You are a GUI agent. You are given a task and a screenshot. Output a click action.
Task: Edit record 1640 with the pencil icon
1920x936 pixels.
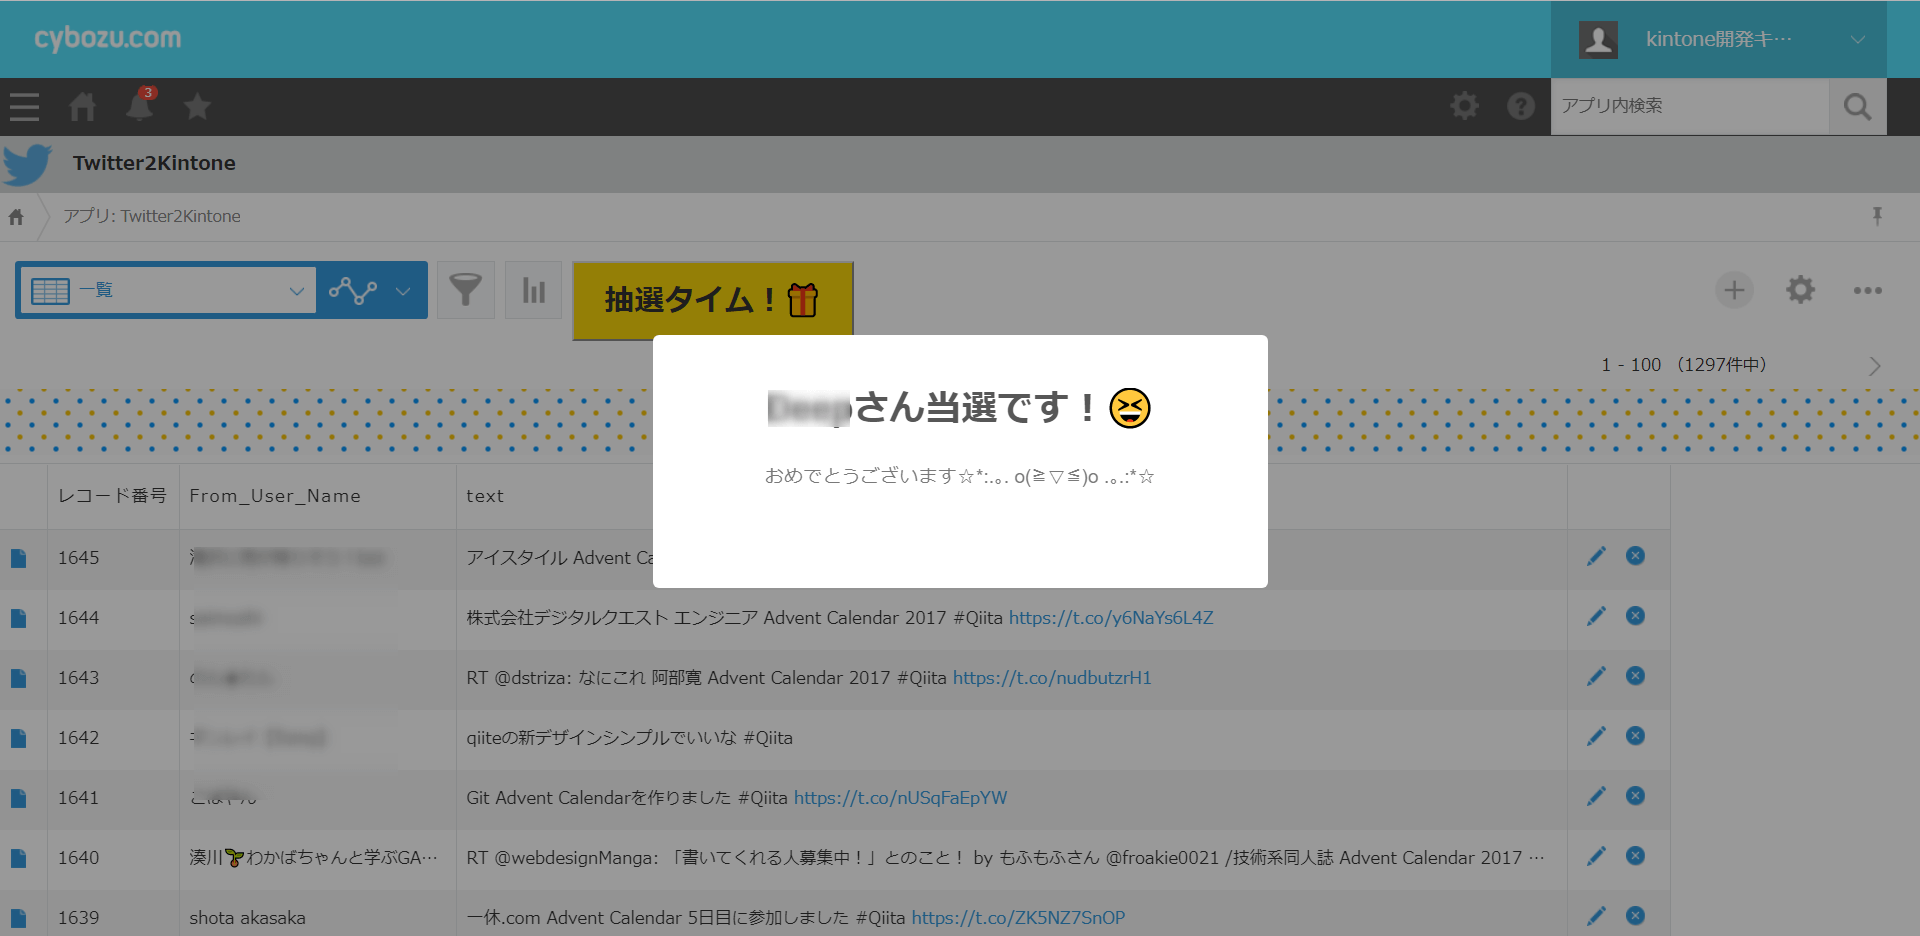pyautogui.click(x=1596, y=856)
